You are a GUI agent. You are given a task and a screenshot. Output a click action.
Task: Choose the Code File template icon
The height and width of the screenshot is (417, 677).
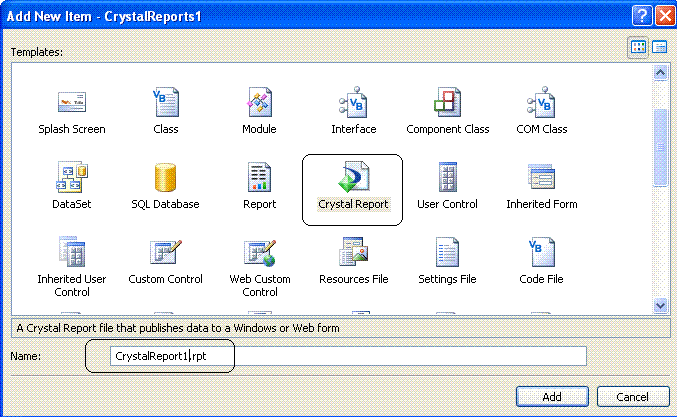(541, 252)
